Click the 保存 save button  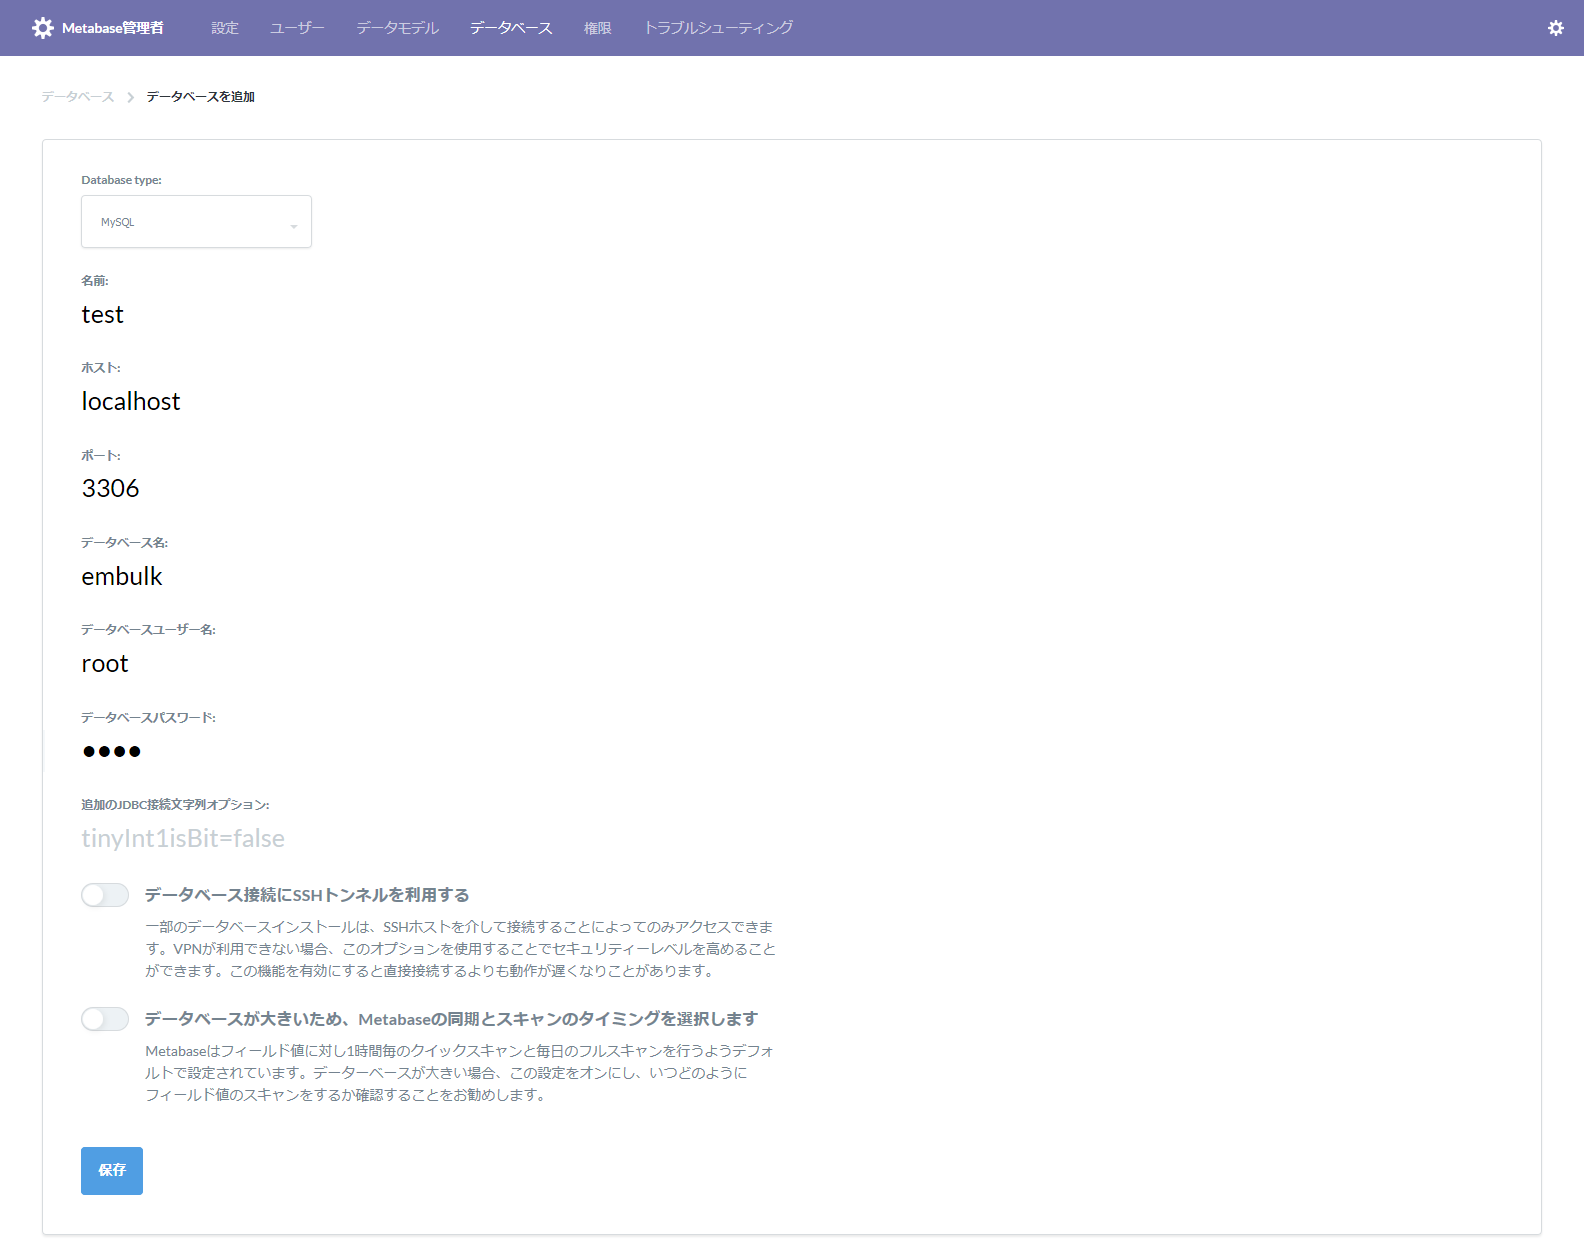click(112, 1171)
